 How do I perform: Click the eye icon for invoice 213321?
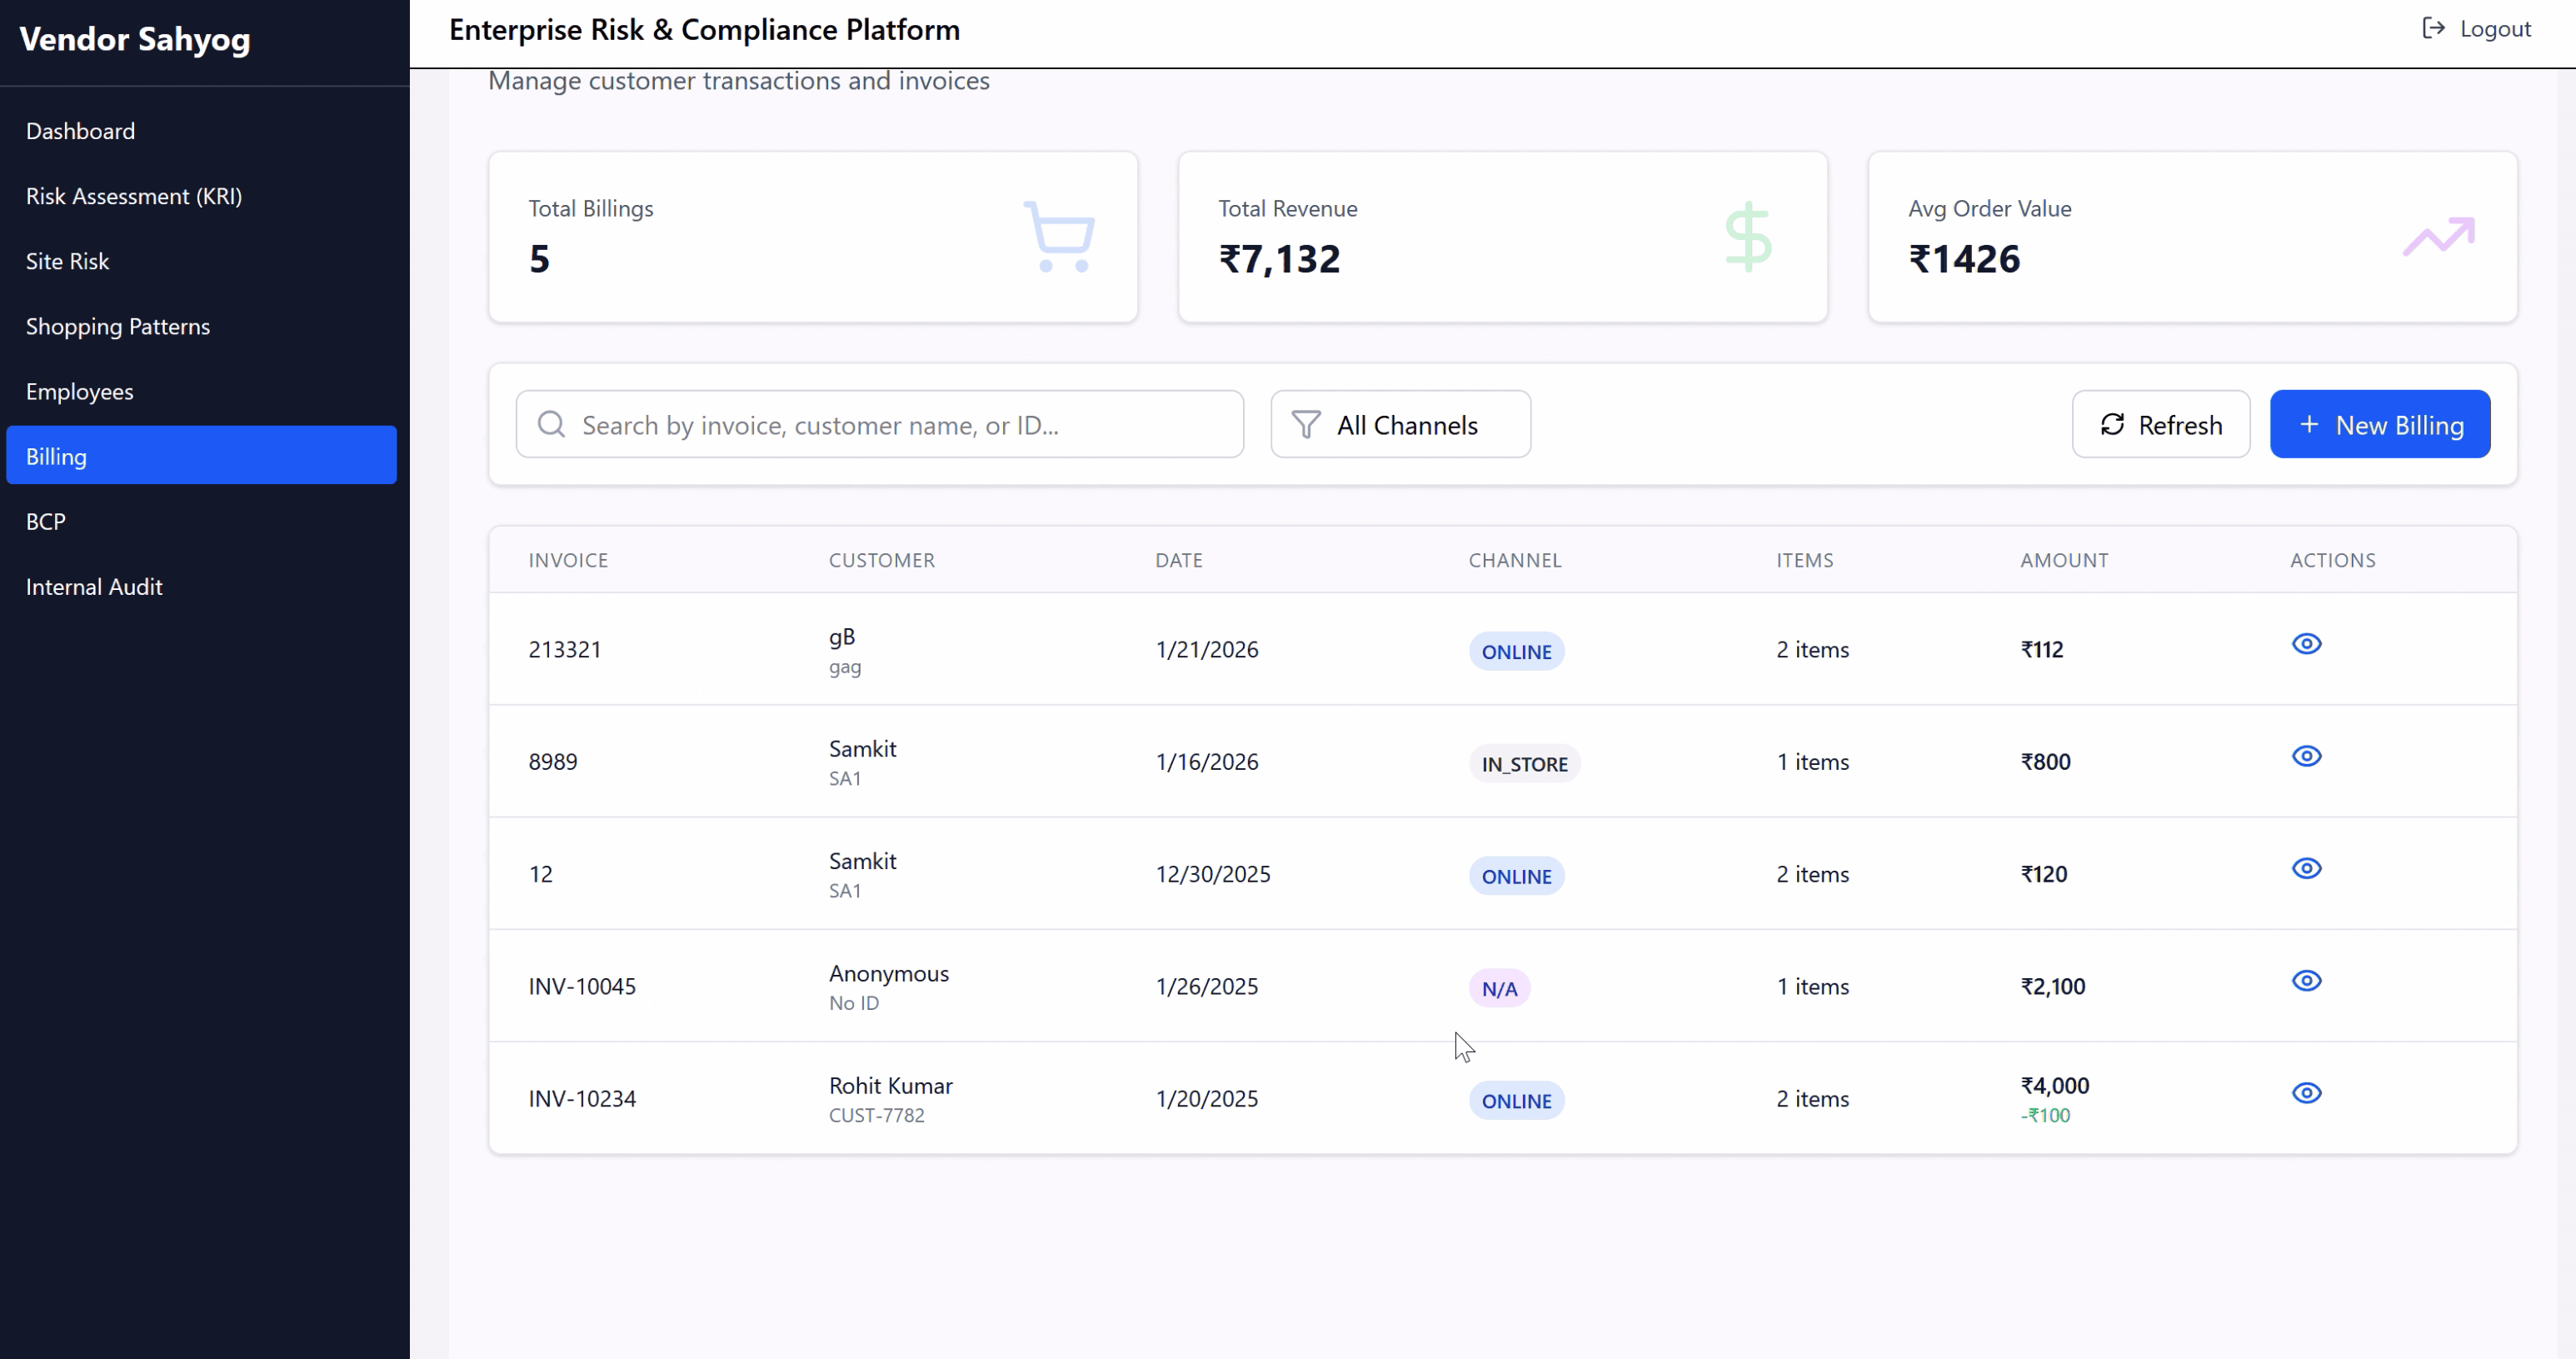click(2306, 644)
